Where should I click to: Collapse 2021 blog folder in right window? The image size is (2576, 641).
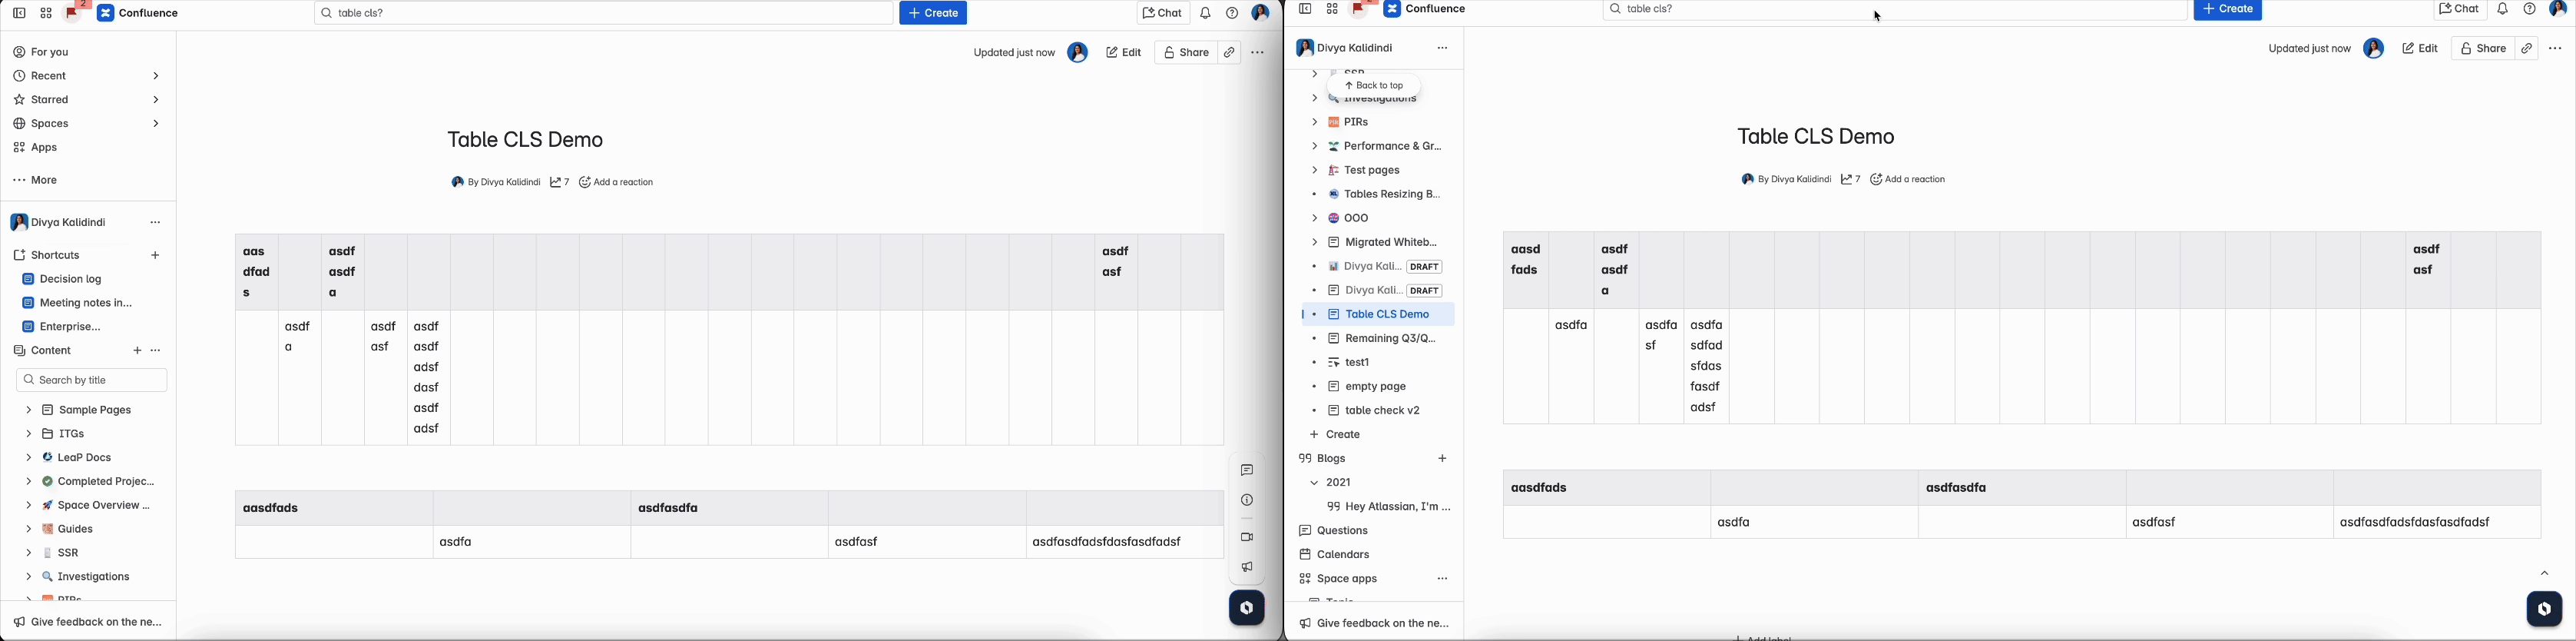[1314, 483]
